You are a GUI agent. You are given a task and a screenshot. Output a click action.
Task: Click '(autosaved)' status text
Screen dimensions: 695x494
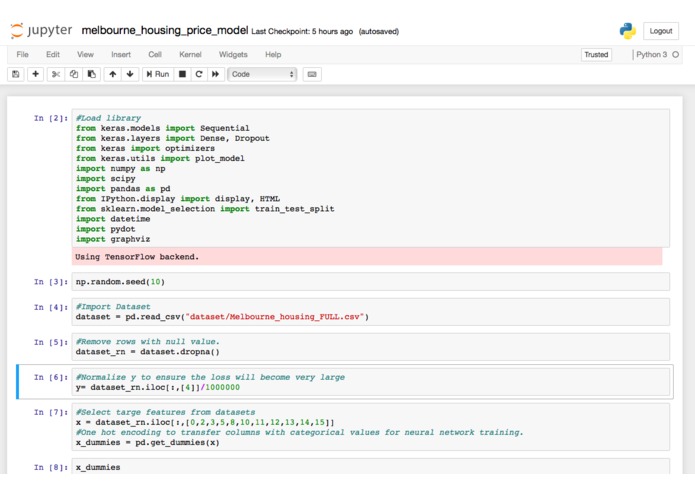click(x=379, y=31)
